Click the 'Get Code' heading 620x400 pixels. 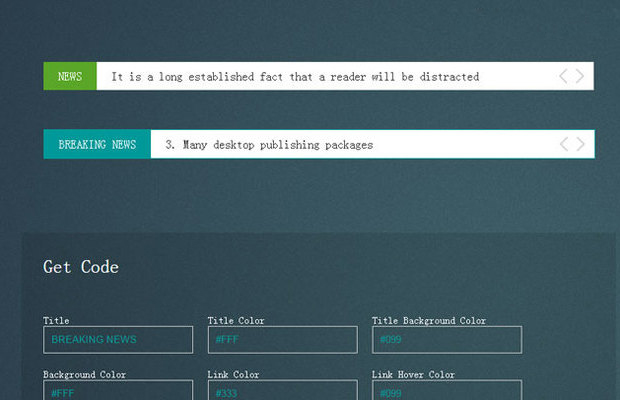click(x=81, y=267)
